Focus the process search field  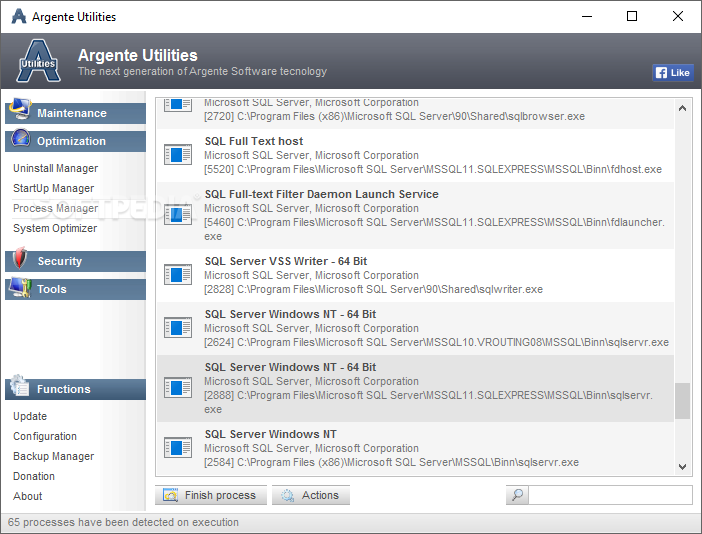(x=610, y=495)
